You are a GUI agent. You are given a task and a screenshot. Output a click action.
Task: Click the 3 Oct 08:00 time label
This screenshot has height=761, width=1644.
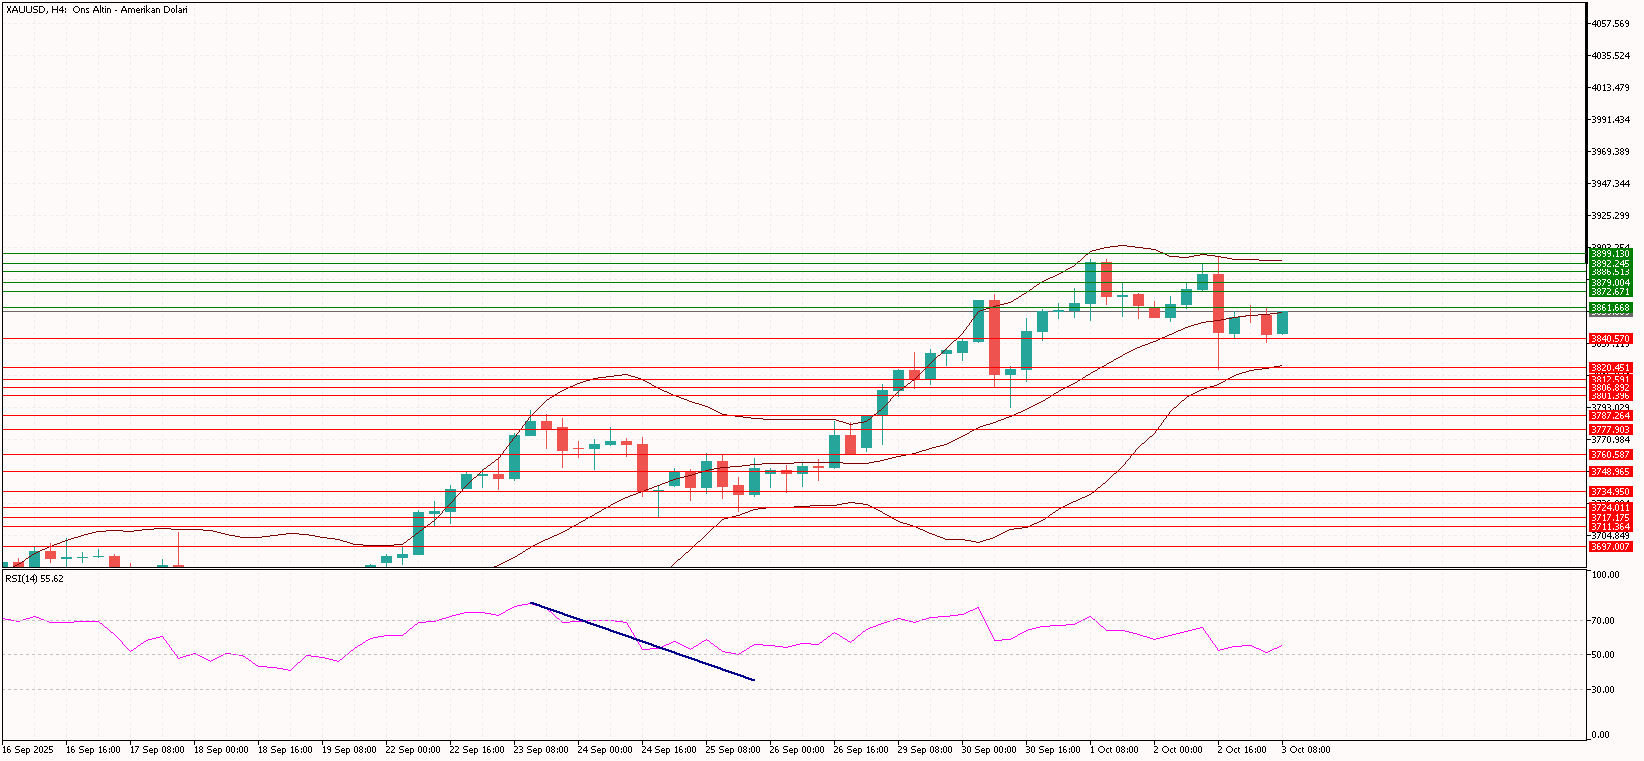(1306, 750)
